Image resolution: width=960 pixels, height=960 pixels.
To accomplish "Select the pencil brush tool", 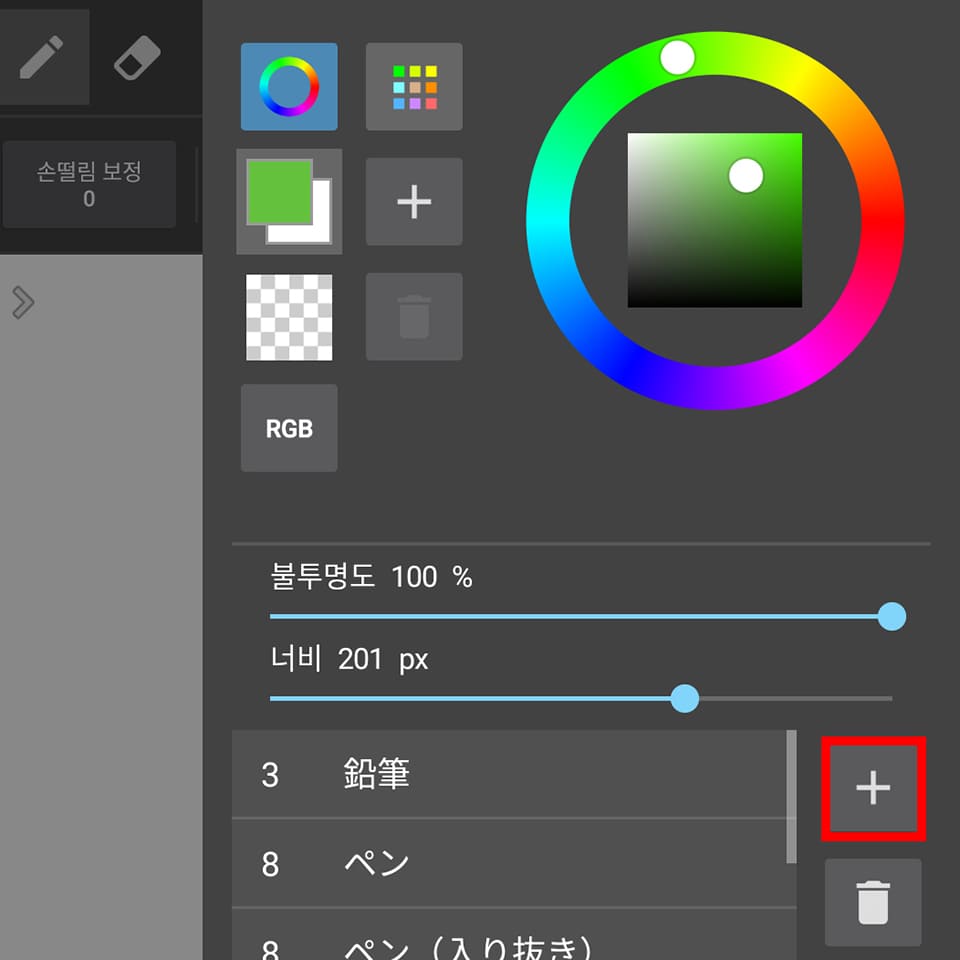I will pyautogui.click(x=41, y=56).
